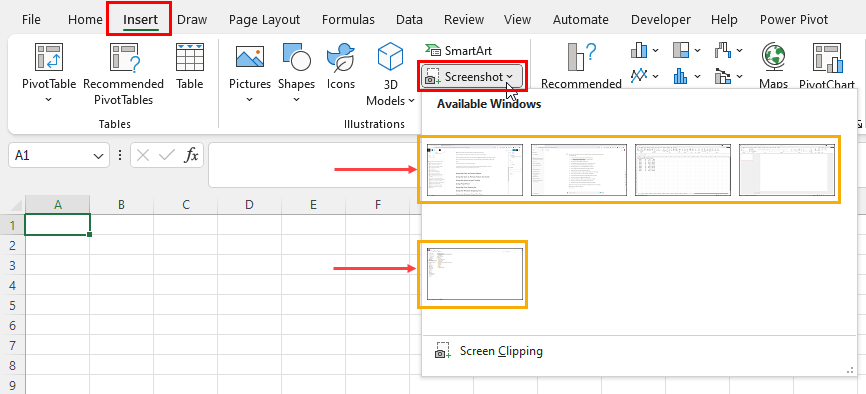Open the Shapes gallery dropdown
Viewport: 866px width, 394px height.
click(x=296, y=100)
